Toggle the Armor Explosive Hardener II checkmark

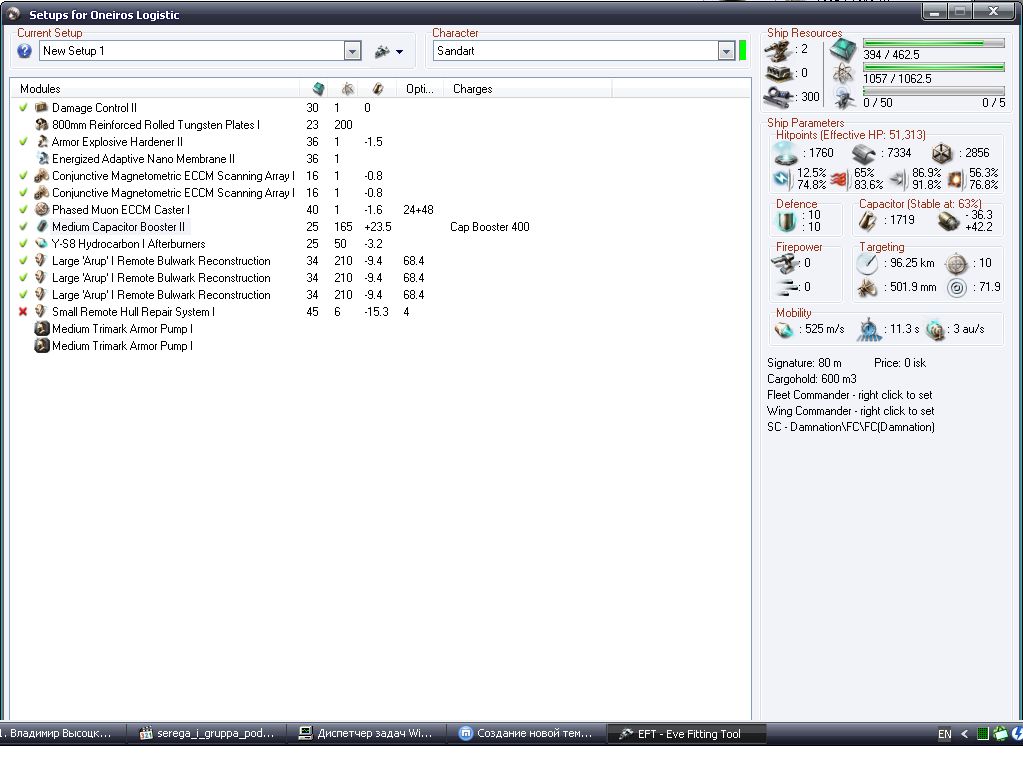tap(23, 142)
